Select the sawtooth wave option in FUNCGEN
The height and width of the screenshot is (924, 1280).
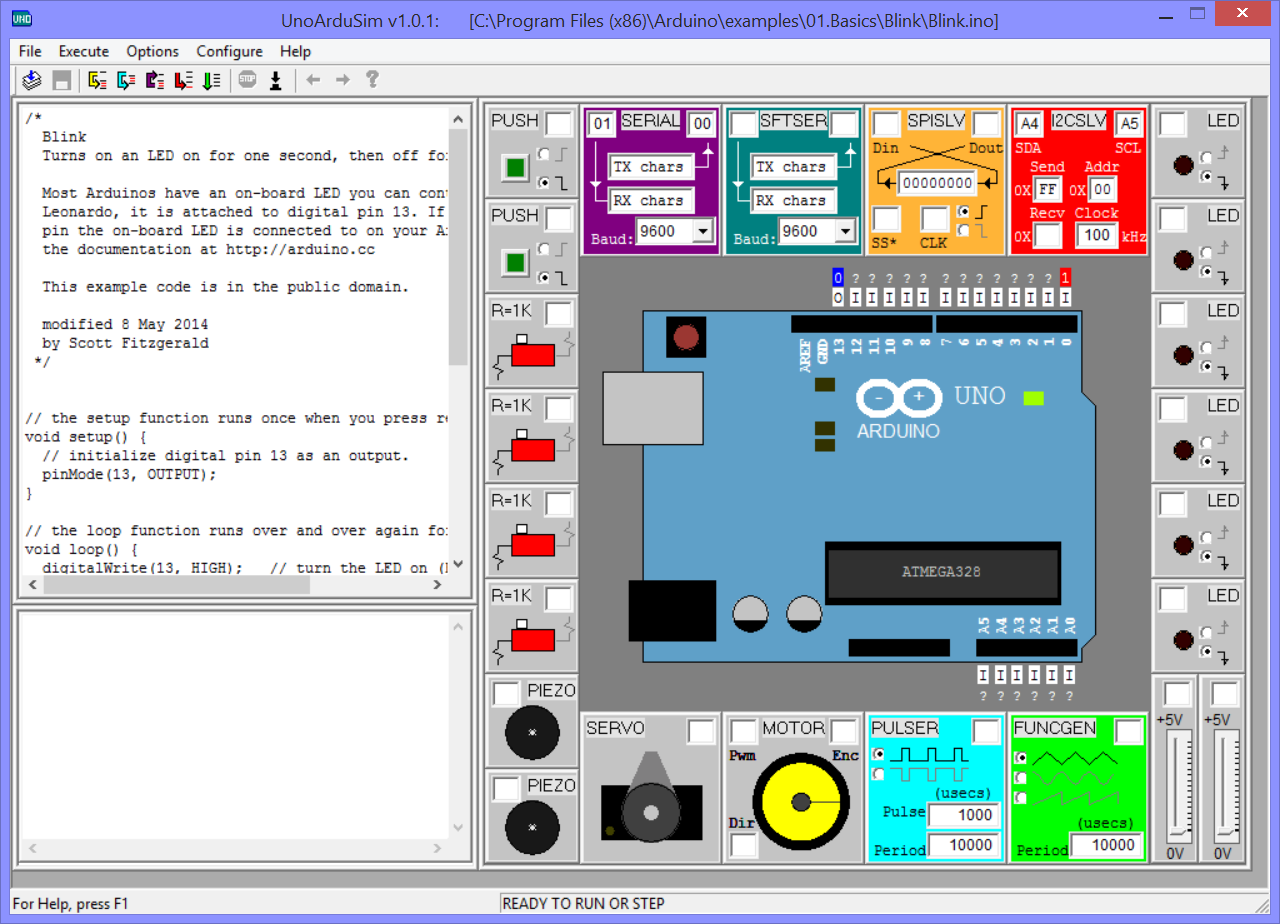[1021, 796]
